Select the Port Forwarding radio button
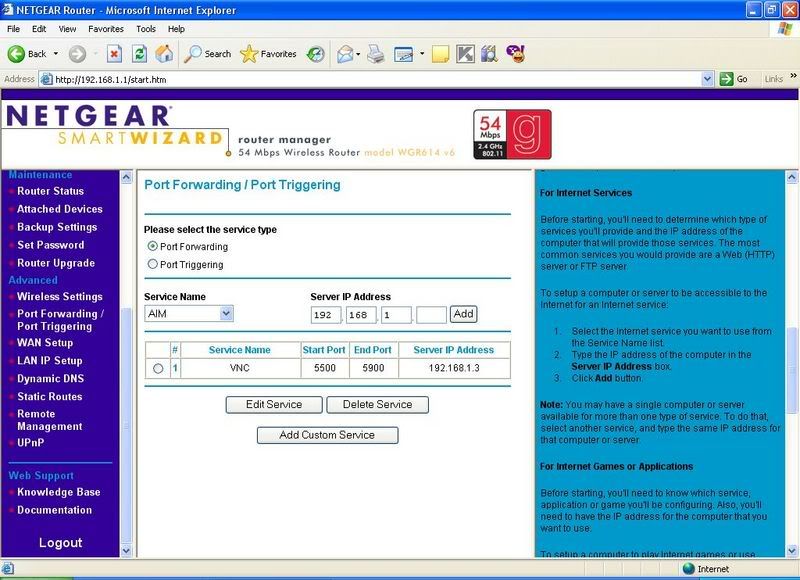Viewport: 800px width, 580px height. coord(152,246)
